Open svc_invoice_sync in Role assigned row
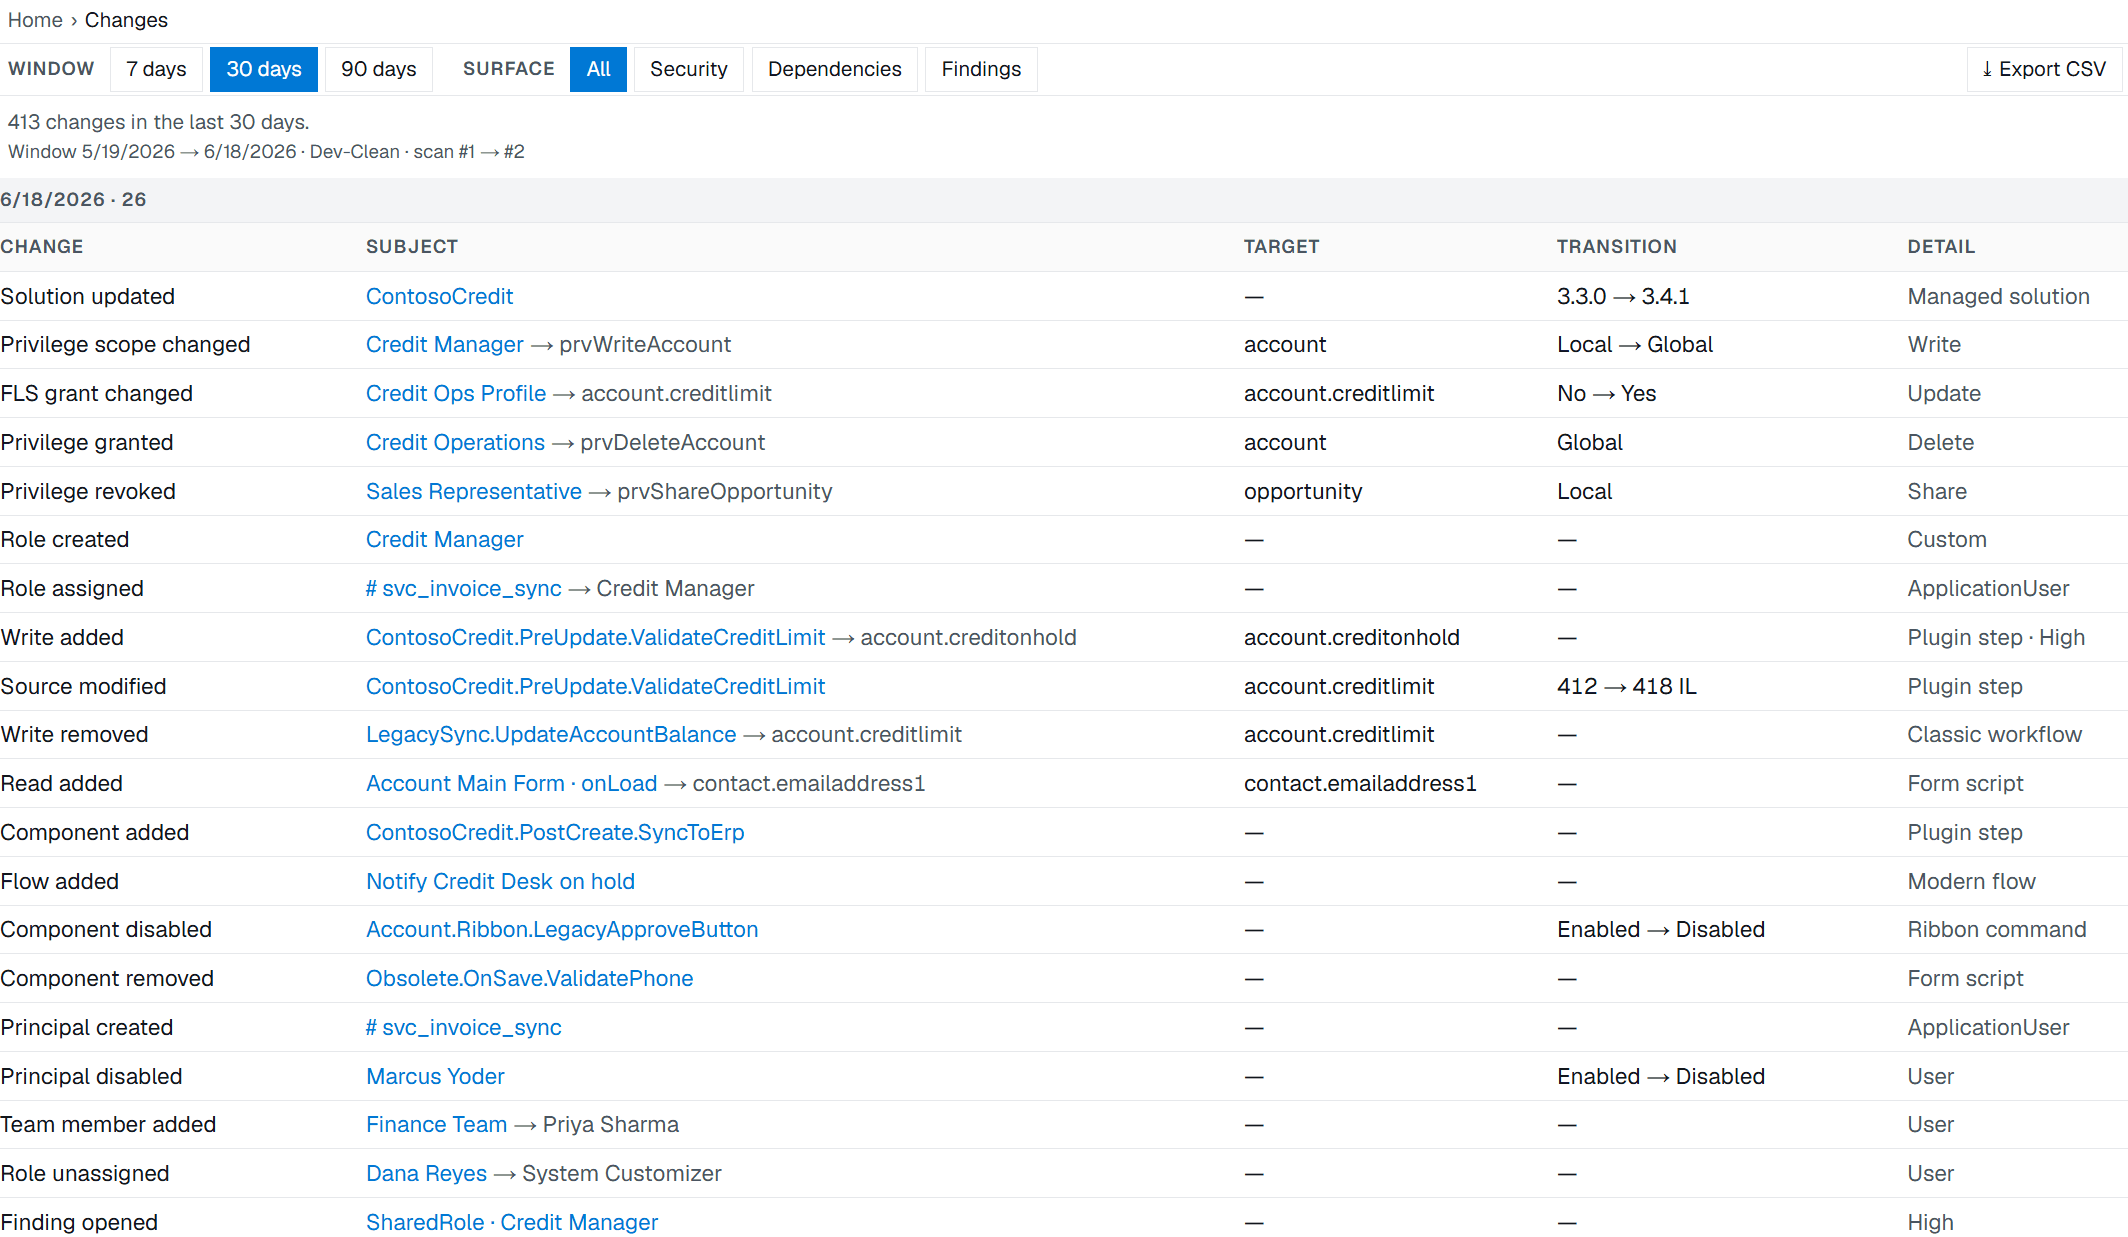Viewport: 2128px width, 1237px height. point(464,588)
